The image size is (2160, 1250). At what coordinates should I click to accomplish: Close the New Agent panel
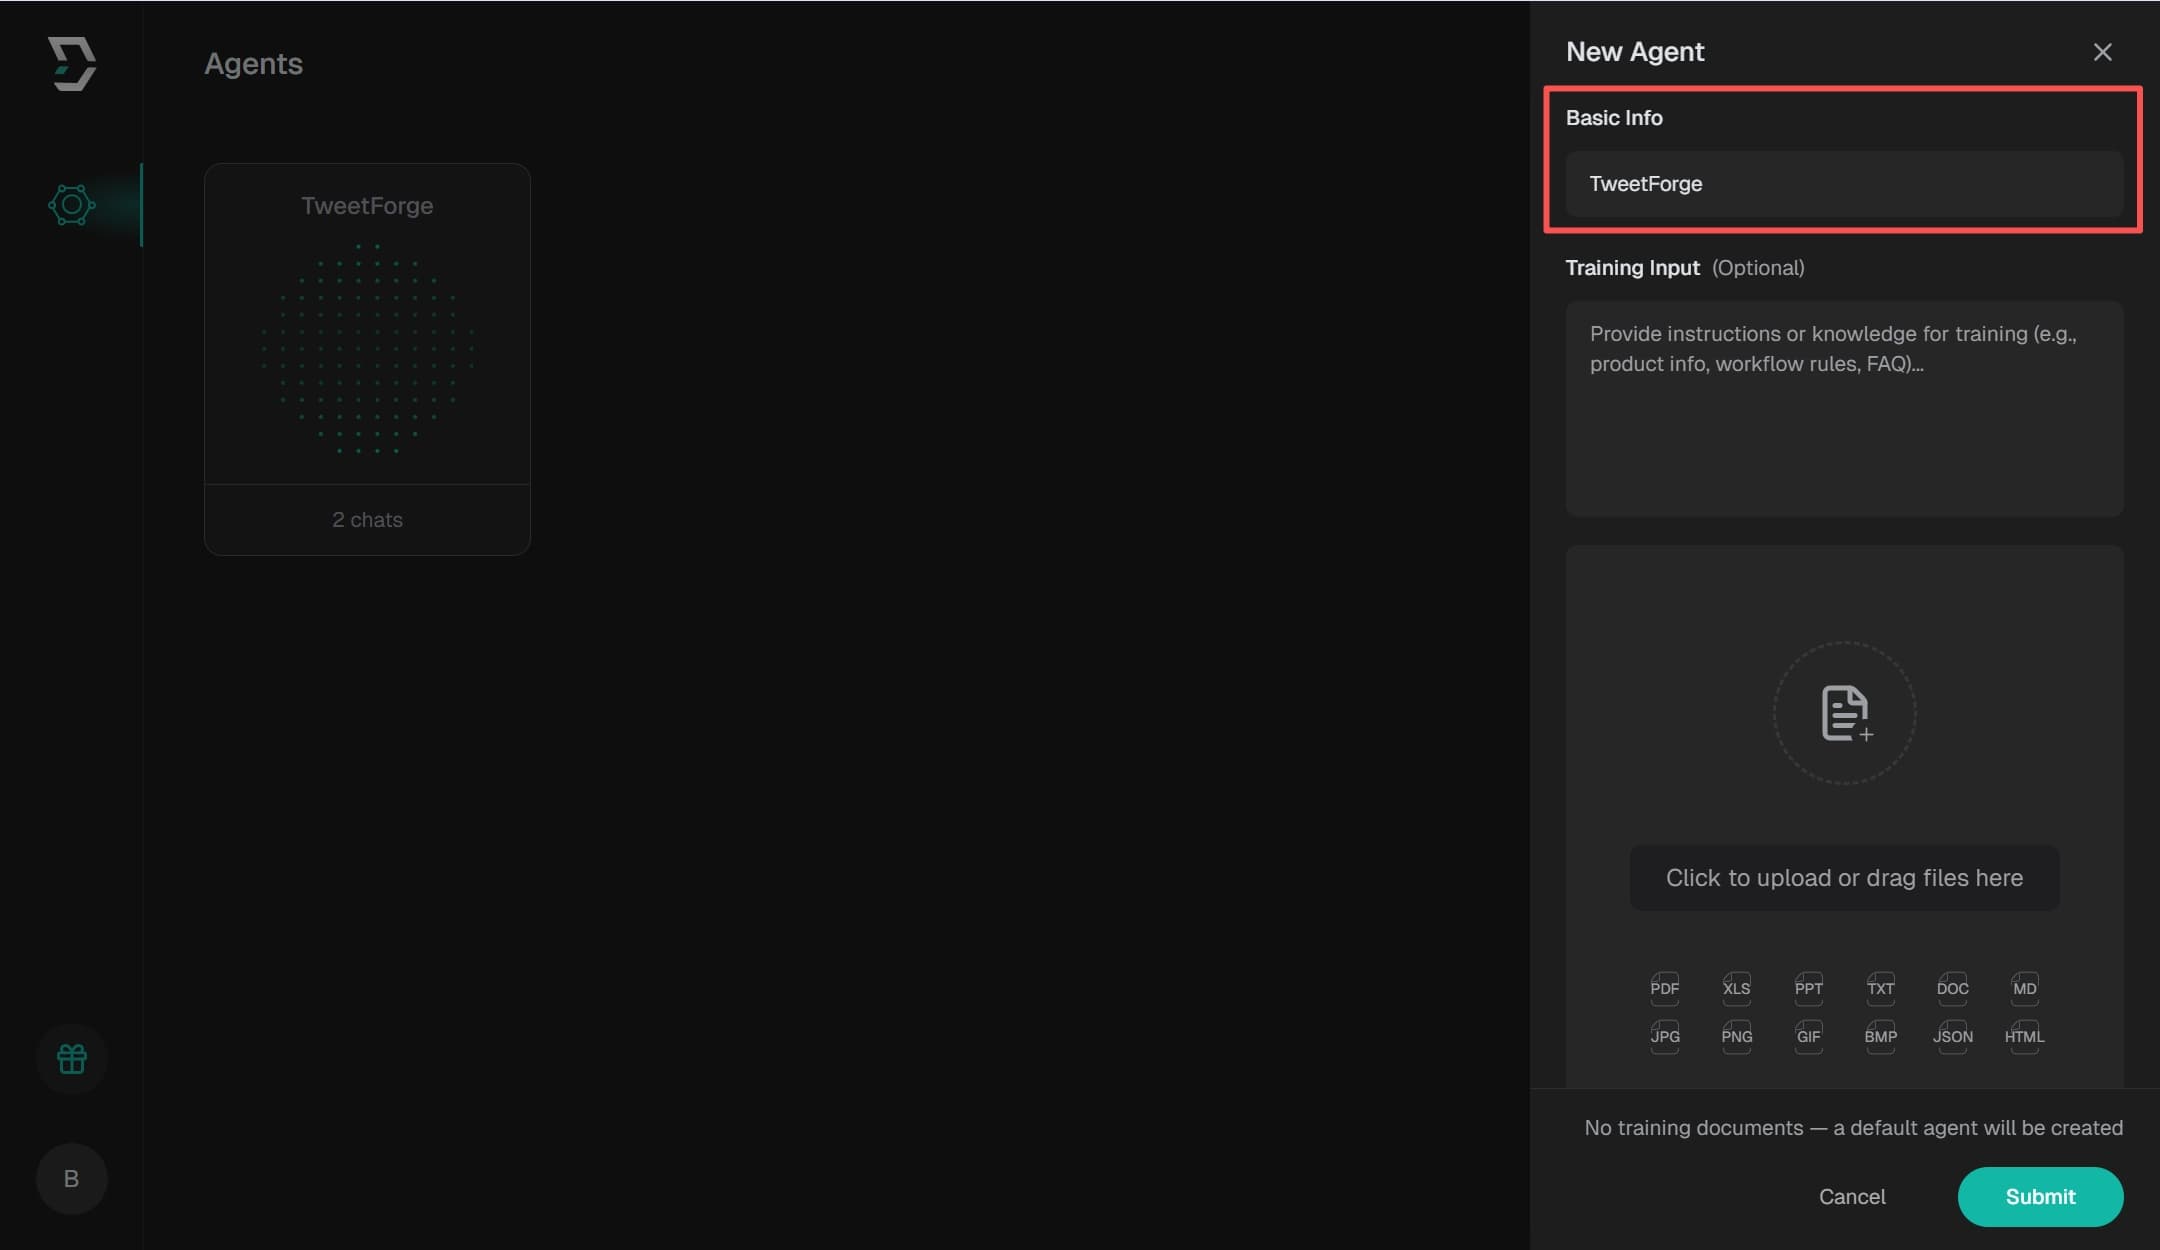point(2102,52)
